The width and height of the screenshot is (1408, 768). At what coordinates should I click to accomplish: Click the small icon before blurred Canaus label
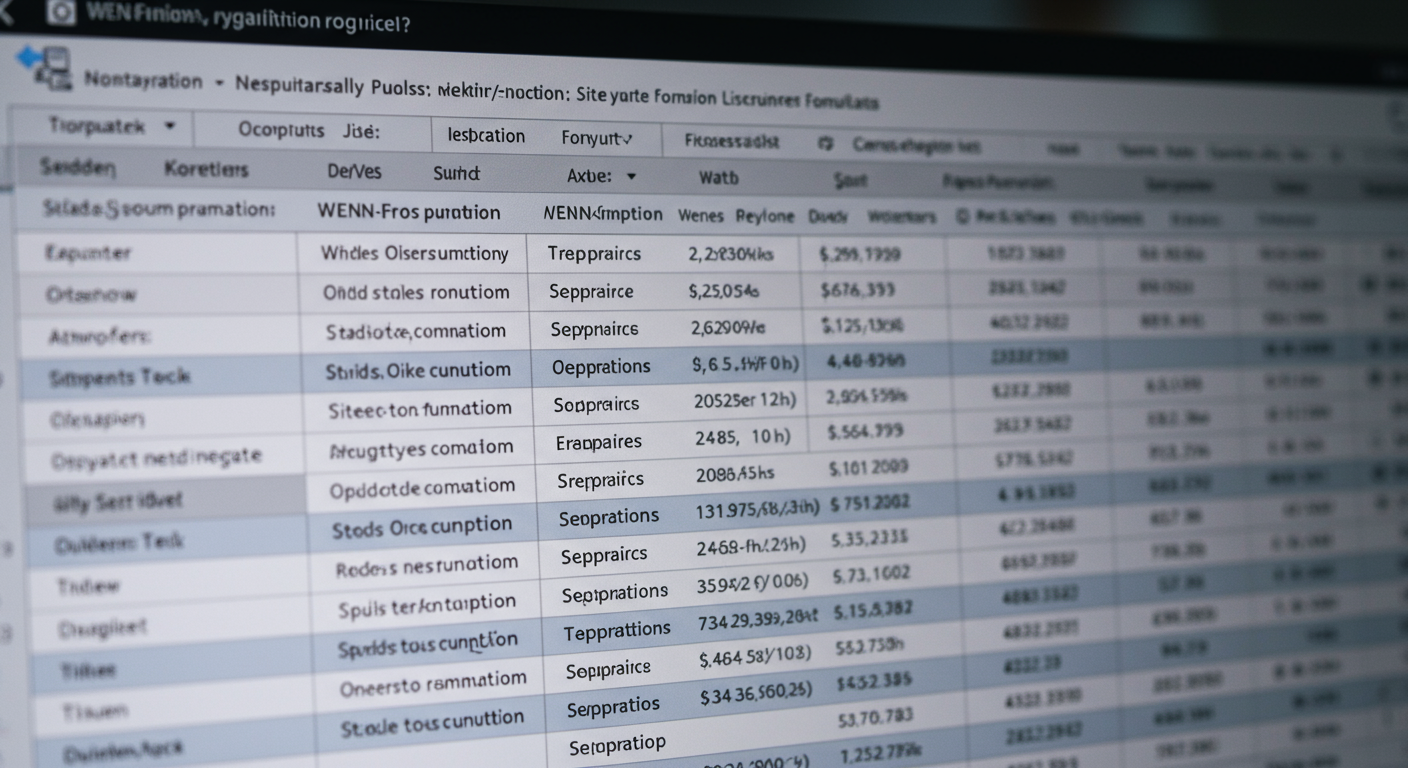click(825, 143)
